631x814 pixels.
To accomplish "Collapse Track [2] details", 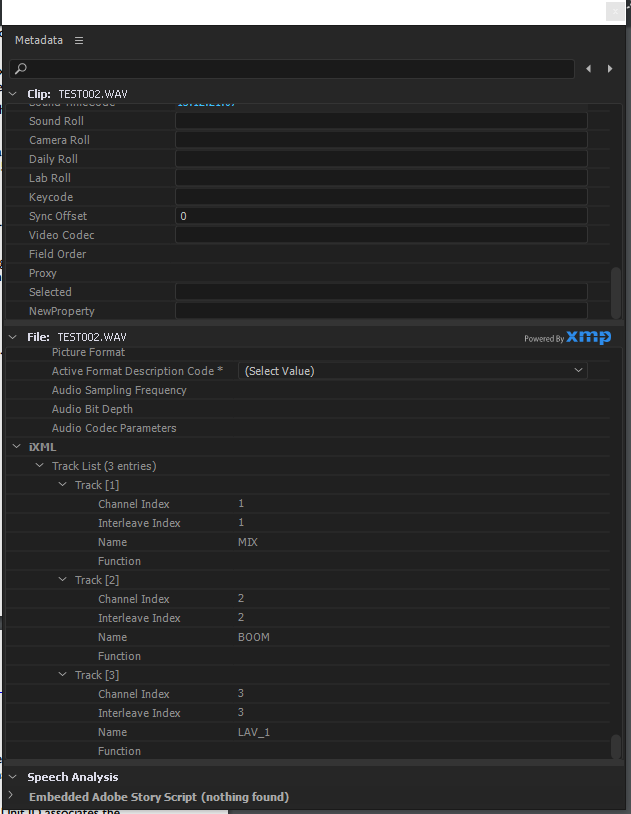I will [62, 579].
